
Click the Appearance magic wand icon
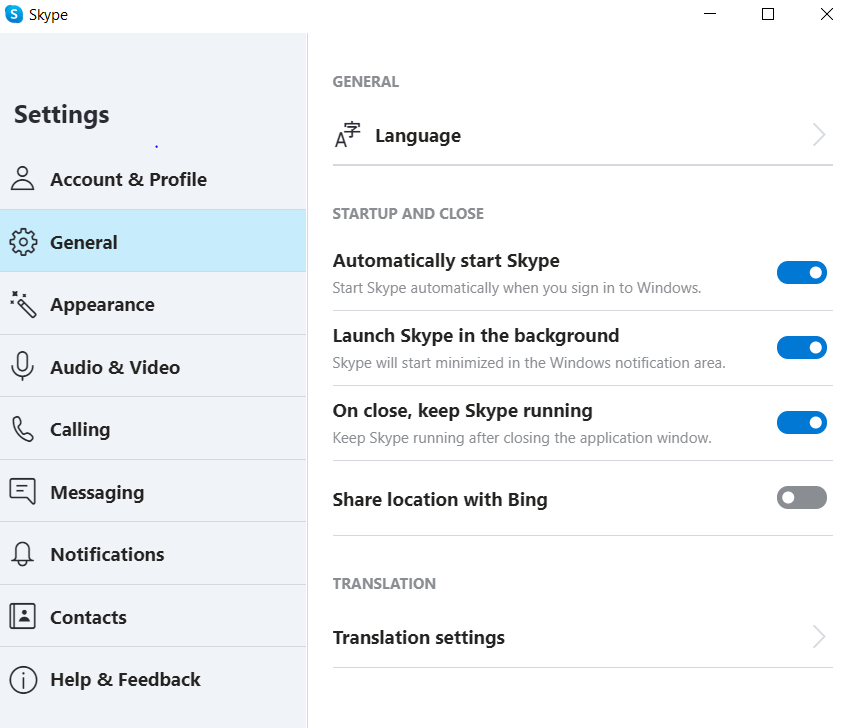pyautogui.click(x=23, y=304)
